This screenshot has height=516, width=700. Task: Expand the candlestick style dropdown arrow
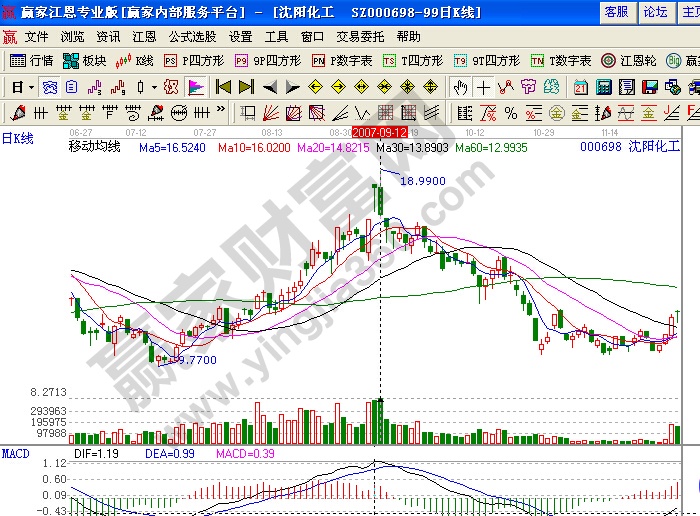[153, 87]
